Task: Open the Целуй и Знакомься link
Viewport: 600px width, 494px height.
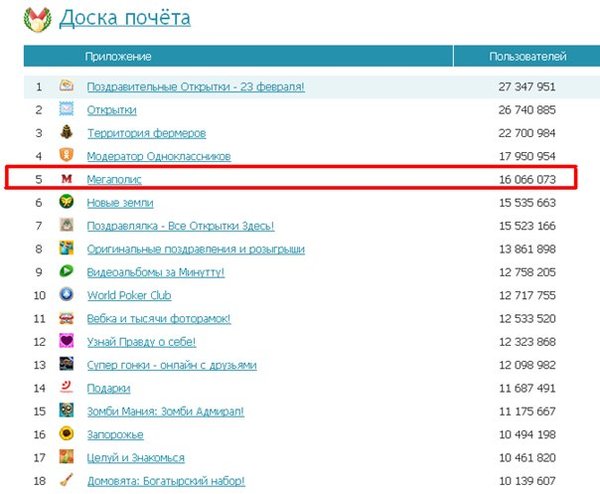Action: 135,458
